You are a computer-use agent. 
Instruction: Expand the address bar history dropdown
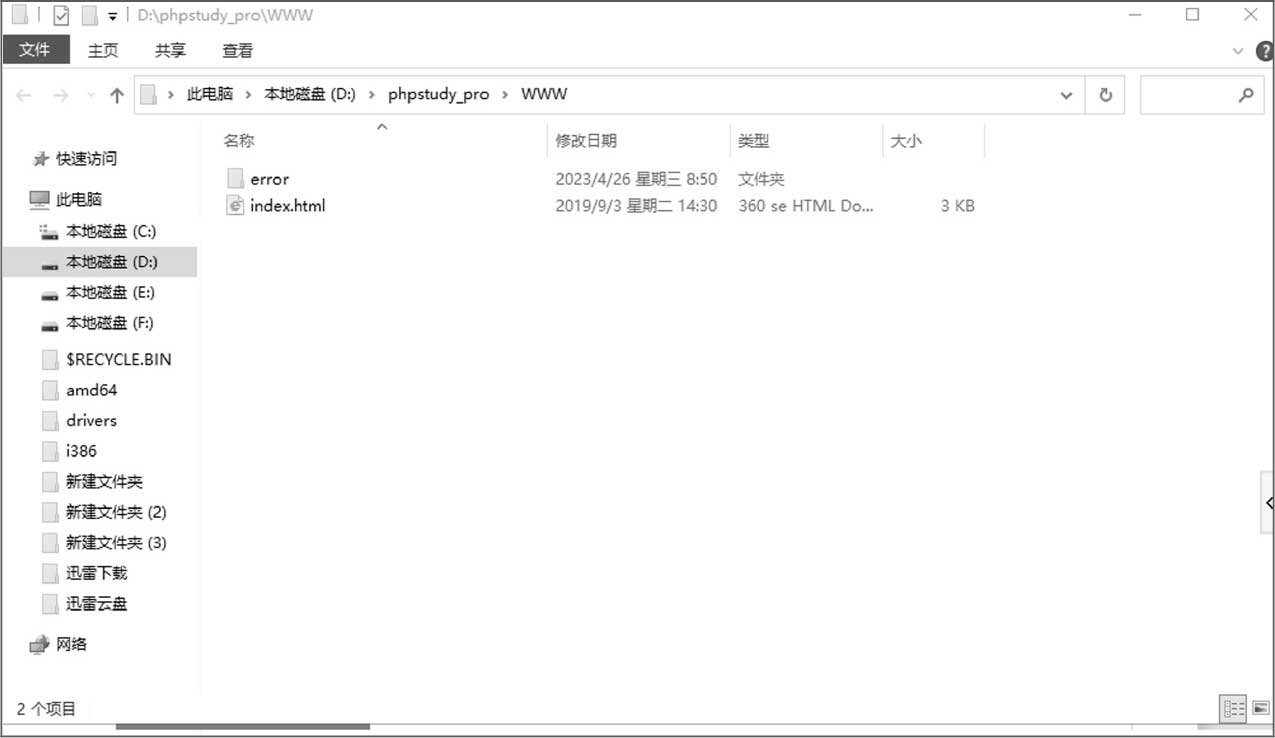click(x=1065, y=95)
